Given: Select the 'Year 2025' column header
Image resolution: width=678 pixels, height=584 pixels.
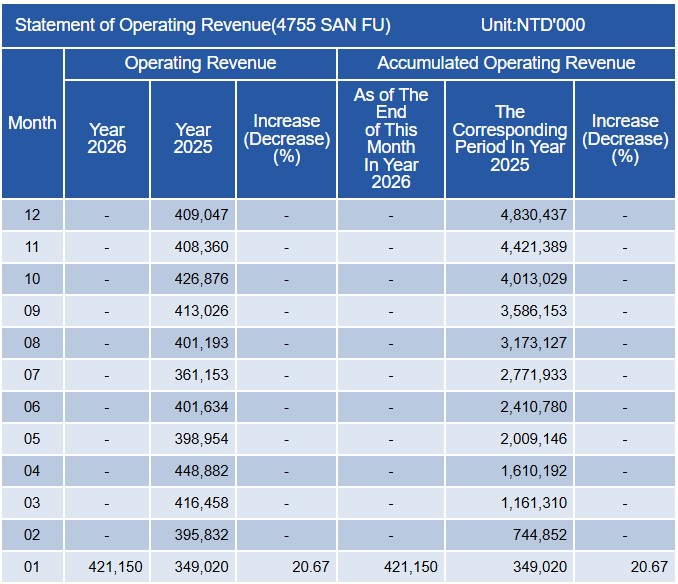Looking at the screenshot, I should pyautogui.click(x=193, y=138).
